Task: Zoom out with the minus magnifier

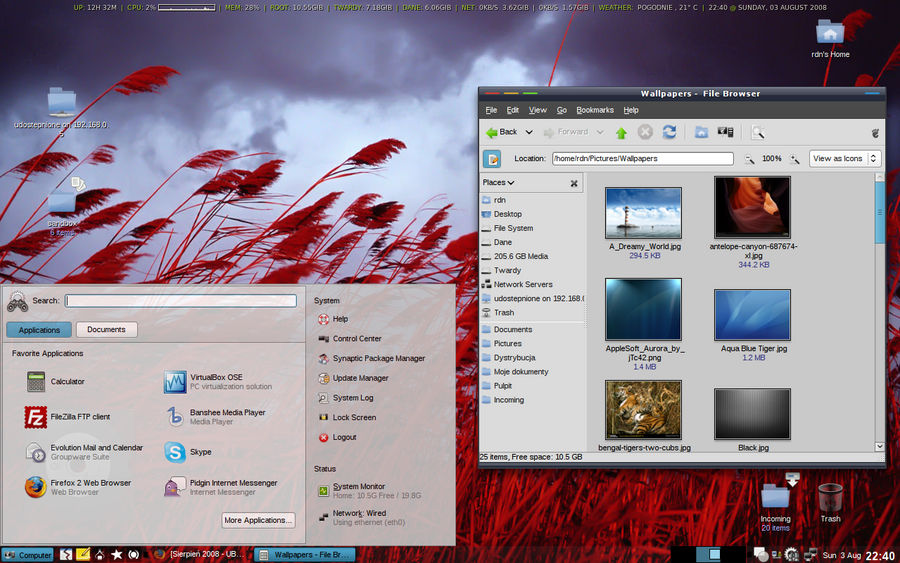Action: click(x=749, y=159)
